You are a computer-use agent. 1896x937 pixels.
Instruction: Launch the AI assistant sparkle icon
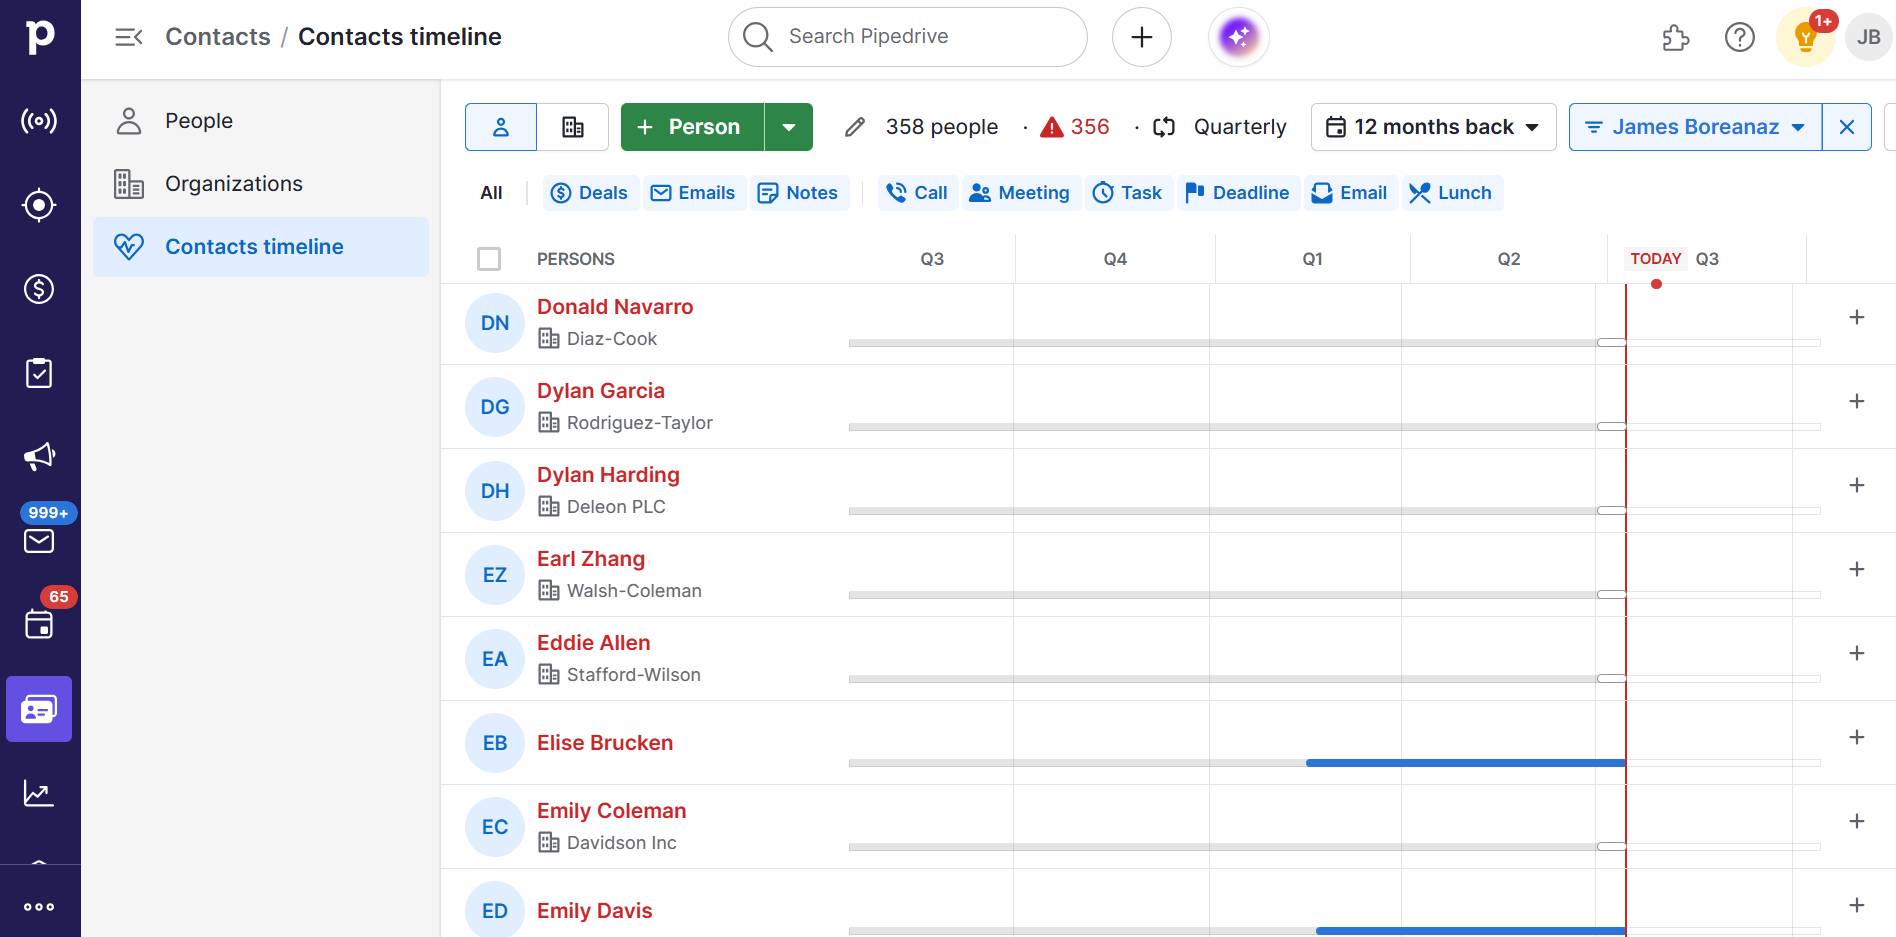tap(1238, 37)
